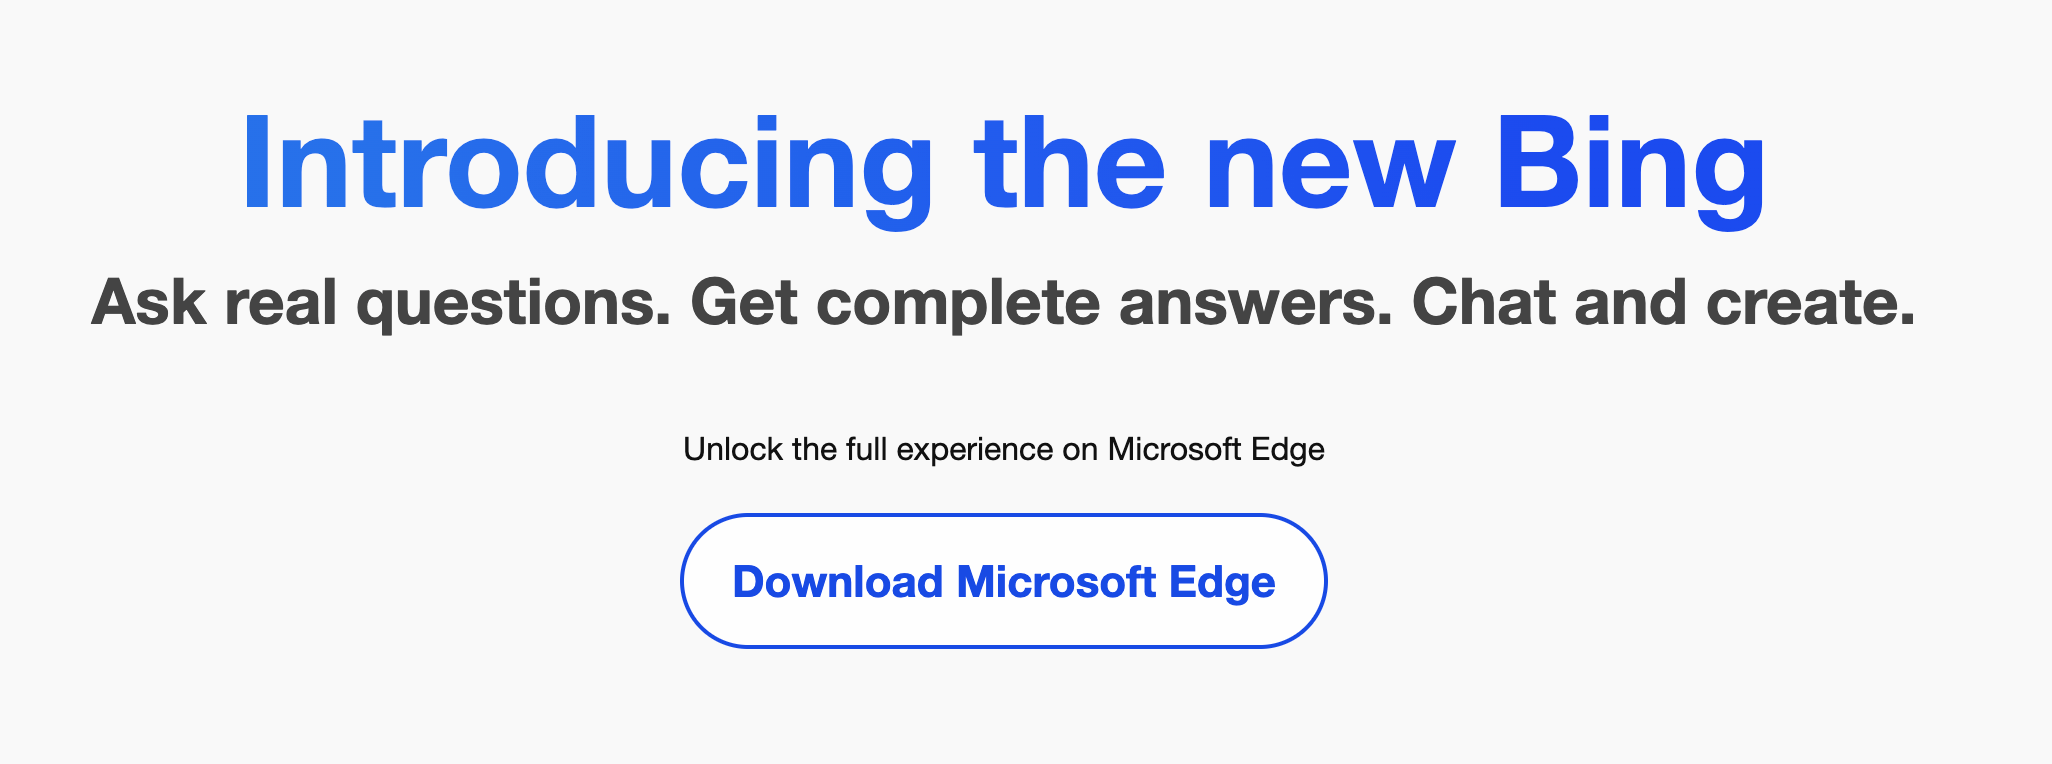Click the Download Microsoft Edge button
Screen dimensions: 2052x764
coord(1003,581)
